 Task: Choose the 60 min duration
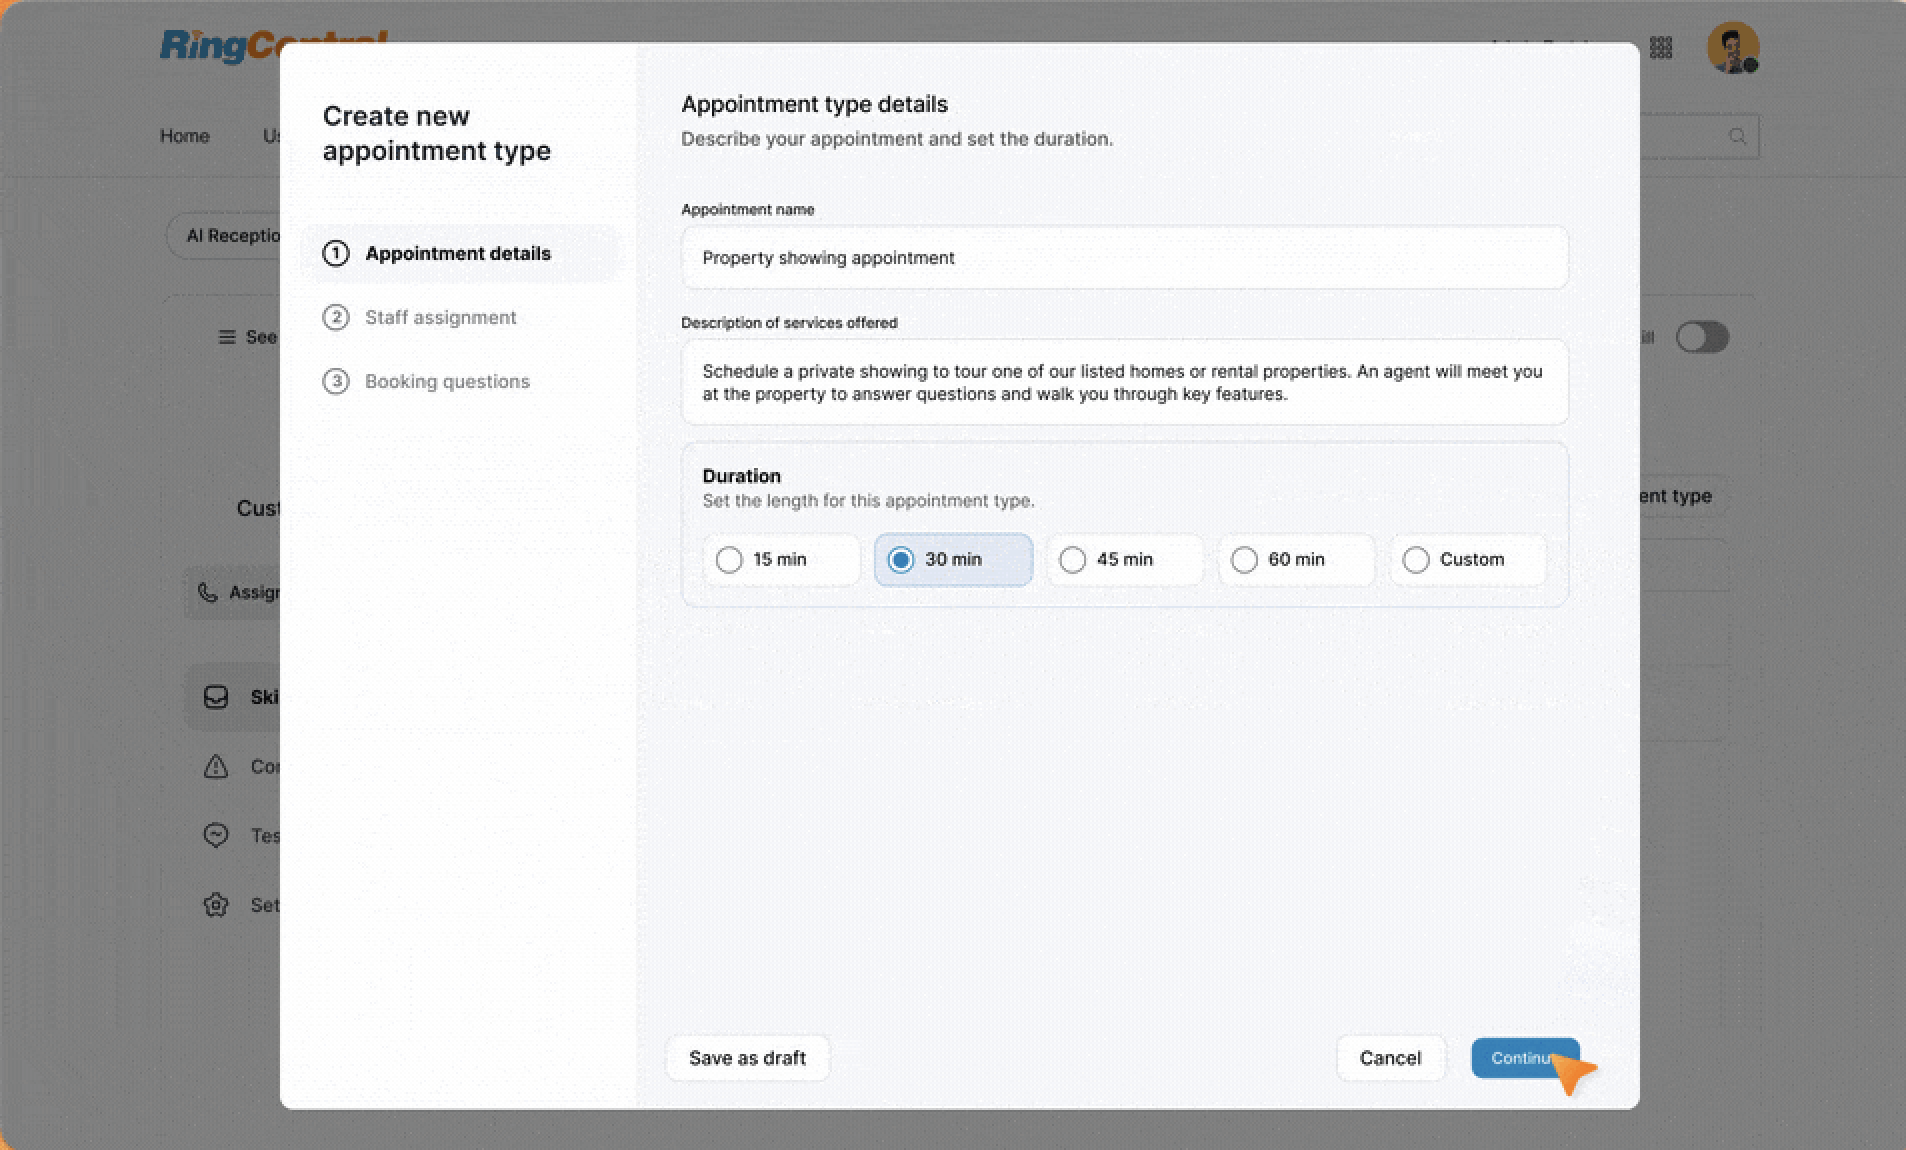tap(1297, 560)
